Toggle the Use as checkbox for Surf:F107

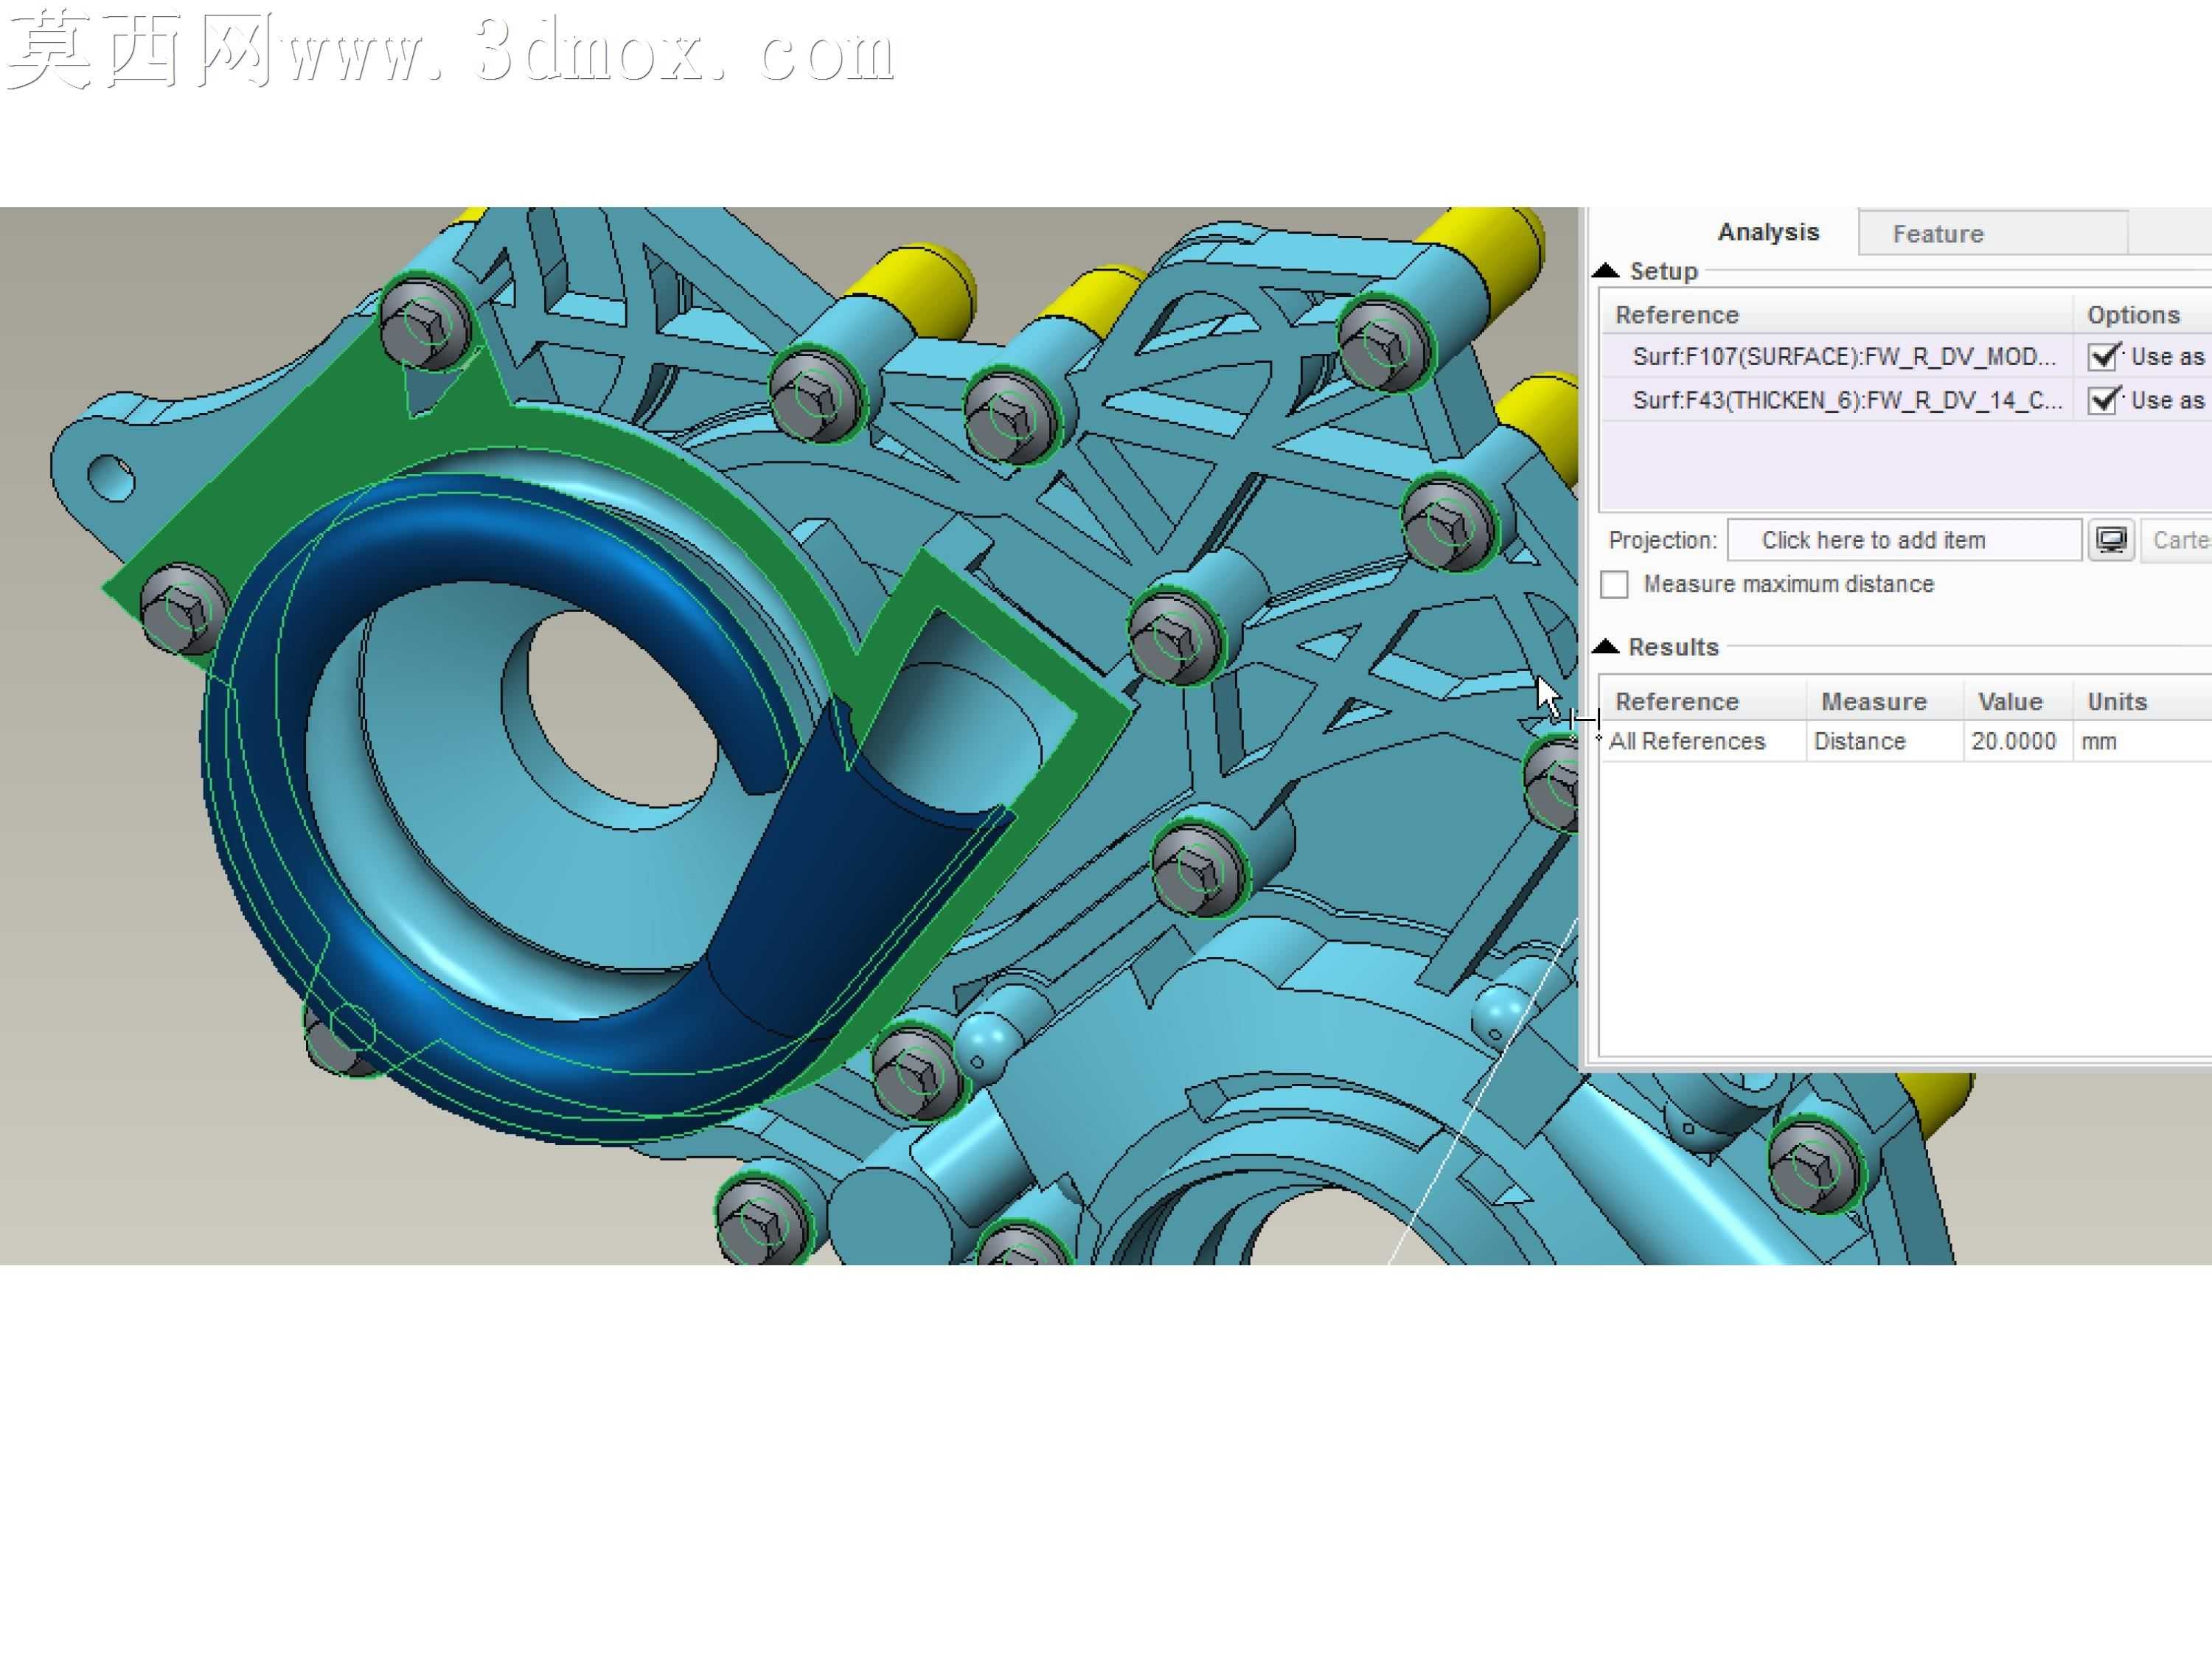tap(2104, 356)
